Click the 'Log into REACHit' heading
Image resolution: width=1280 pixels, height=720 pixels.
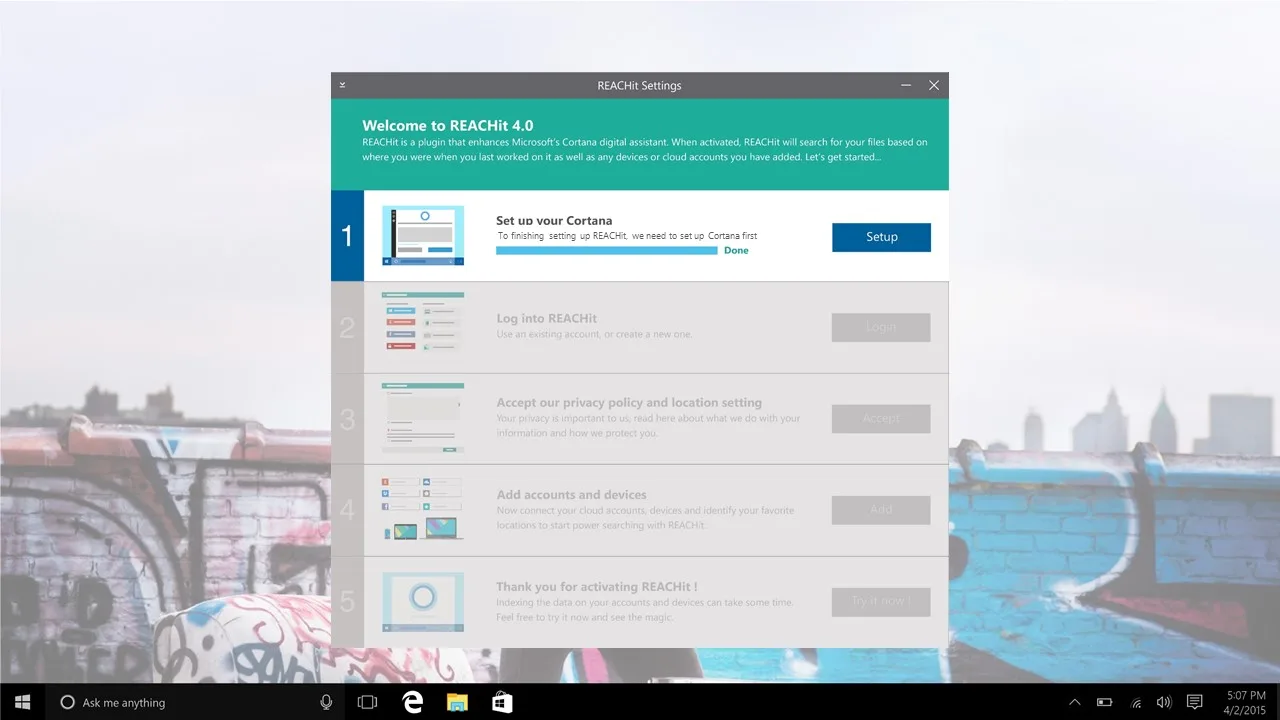[x=547, y=318]
